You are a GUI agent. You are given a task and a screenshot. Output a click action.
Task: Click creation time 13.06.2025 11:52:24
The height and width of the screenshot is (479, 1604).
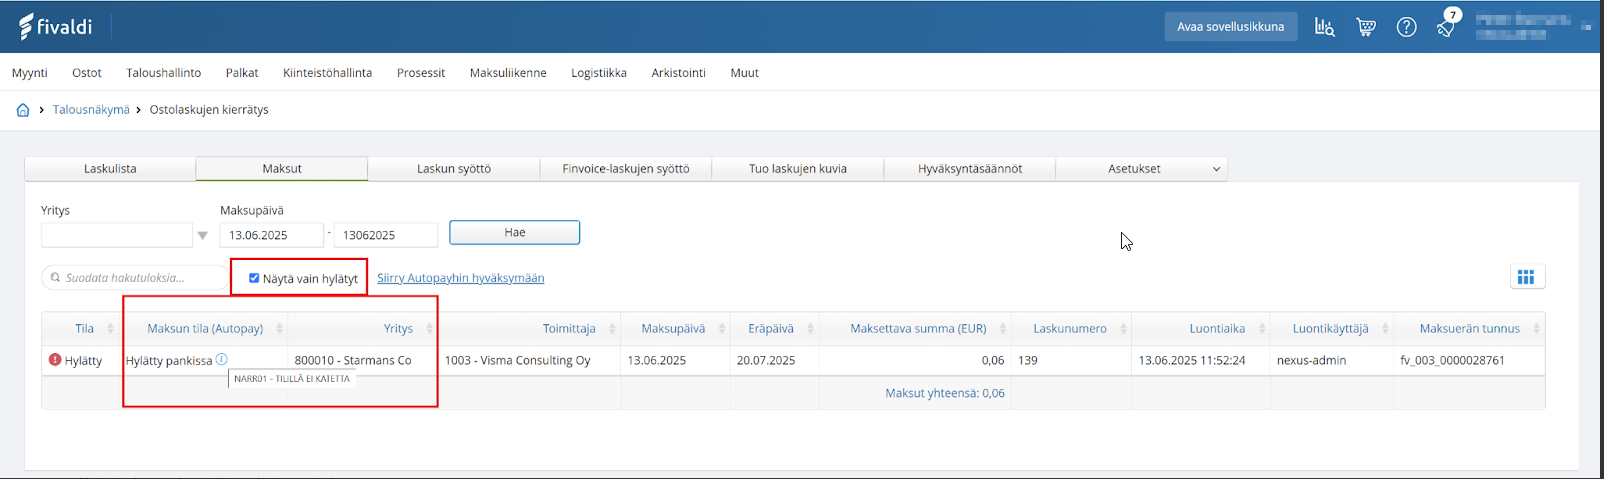(x=1192, y=360)
